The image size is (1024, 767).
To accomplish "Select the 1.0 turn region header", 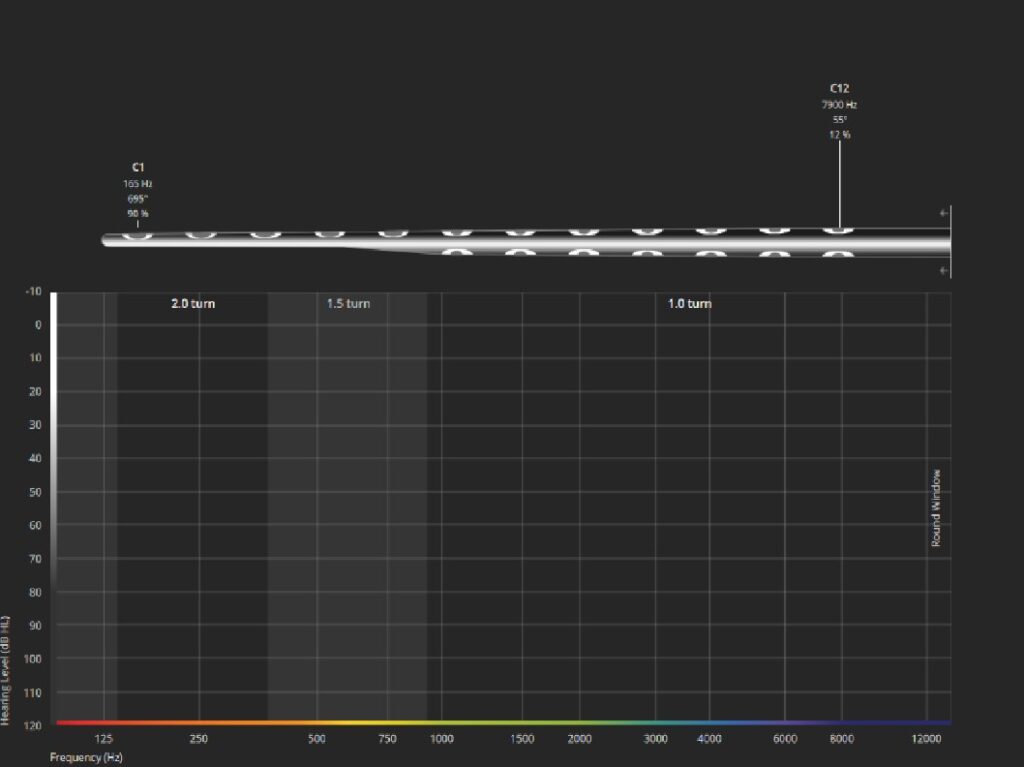I will pyautogui.click(x=689, y=303).
